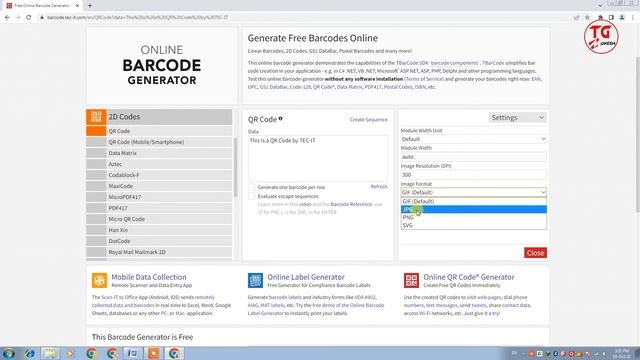The height and width of the screenshot is (360, 640).
Task: Select Aztec barcode type
Action: pos(159,164)
